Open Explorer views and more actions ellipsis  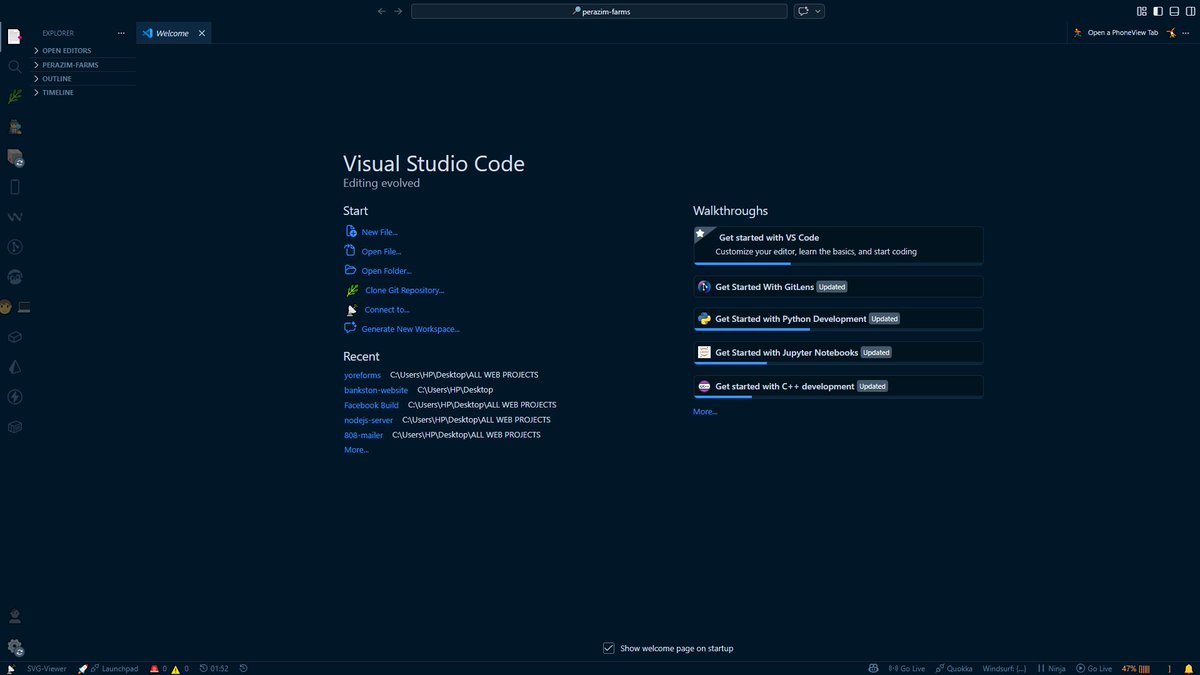[121, 32]
